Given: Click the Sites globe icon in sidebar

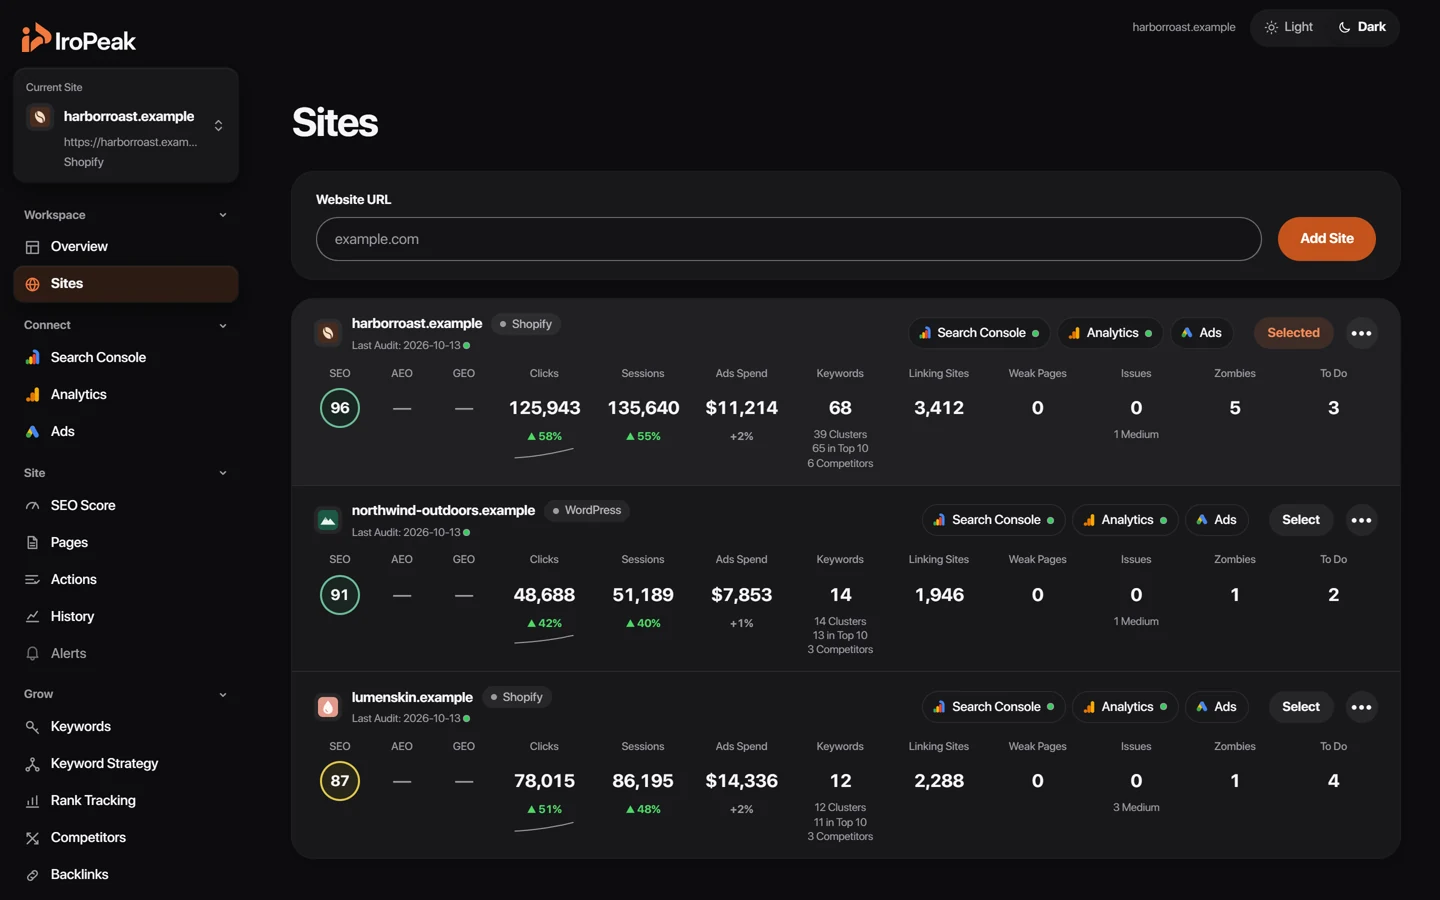Looking at the screenshot, I should click(32, 284).
